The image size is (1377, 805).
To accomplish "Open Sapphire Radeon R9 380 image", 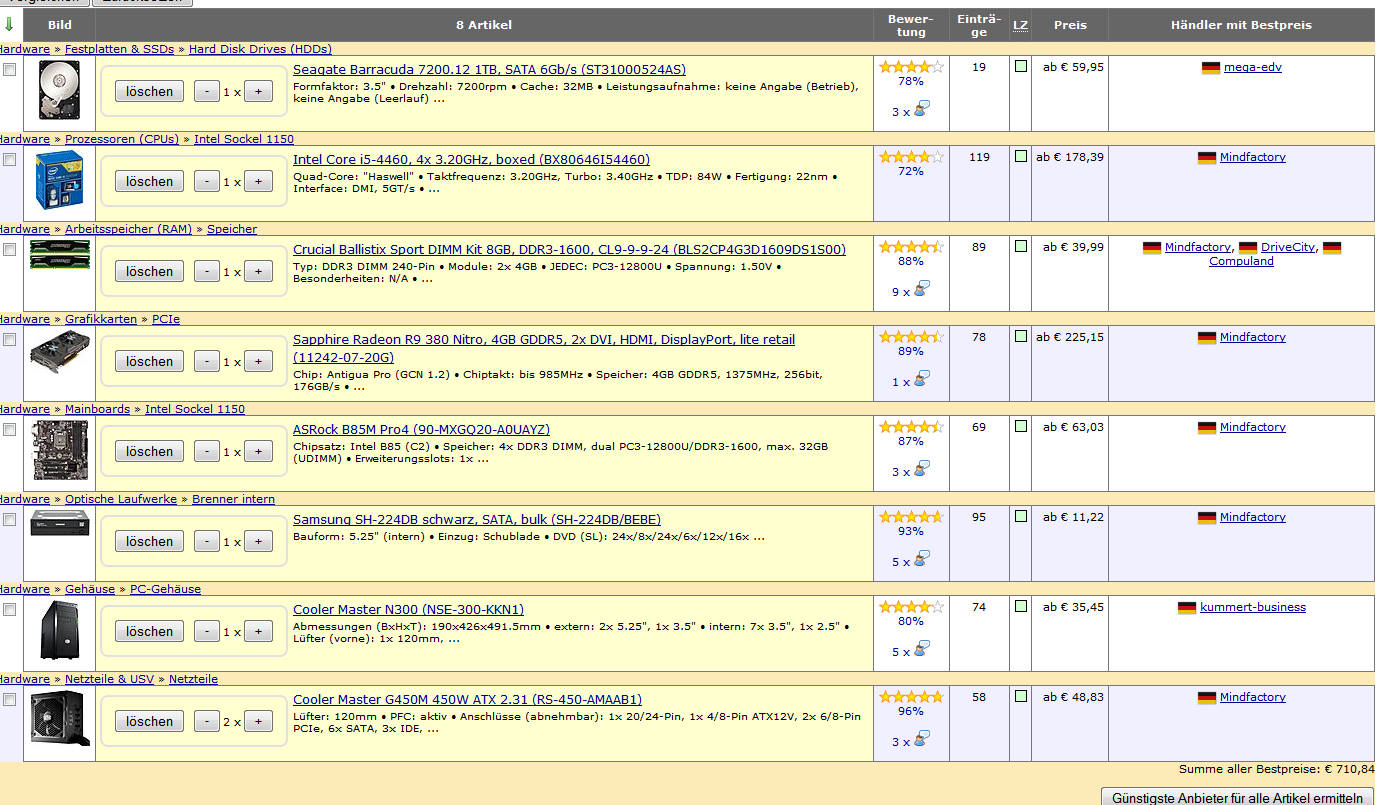I will (59, 351).
